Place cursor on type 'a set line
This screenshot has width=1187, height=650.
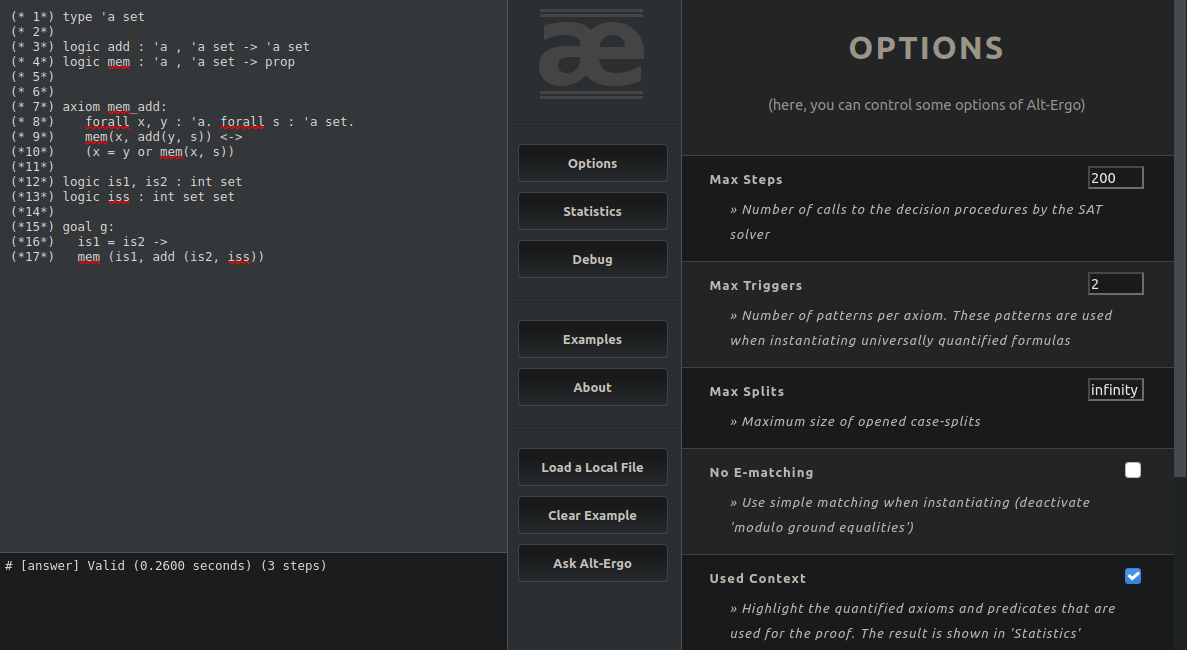tap(103, 17)
